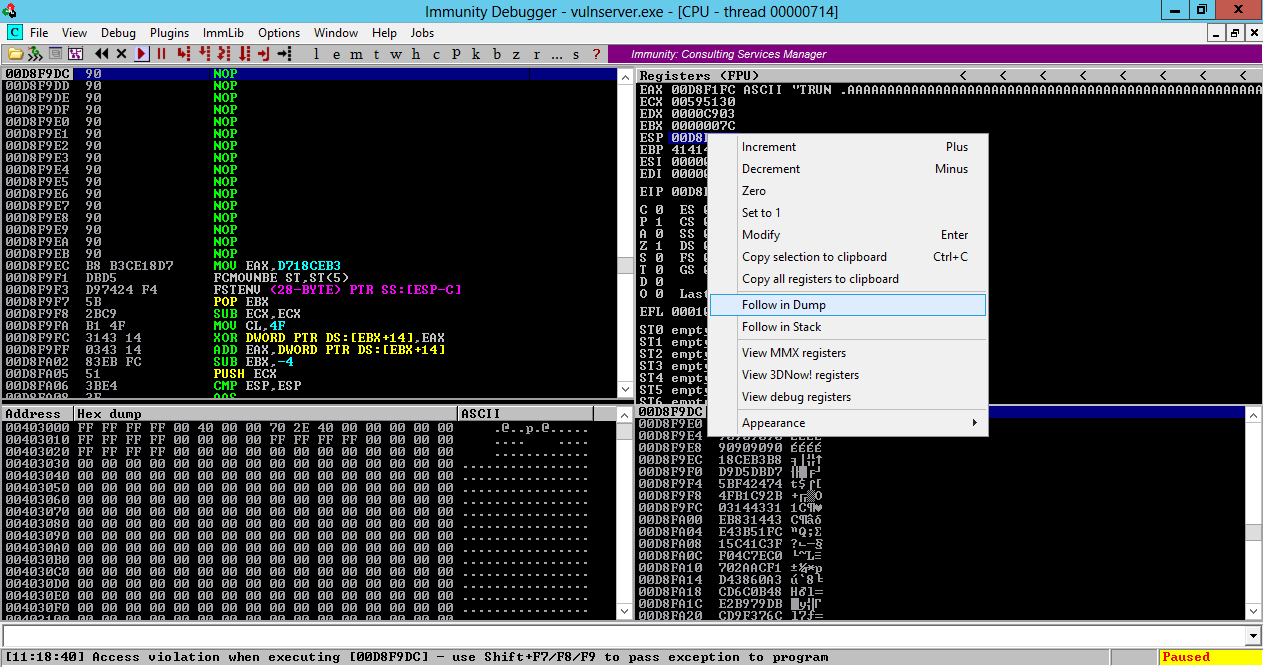This screenshot has height=667, width=1263.
Task: Click the Step over toolbar icon
Action: pos(204,54)
